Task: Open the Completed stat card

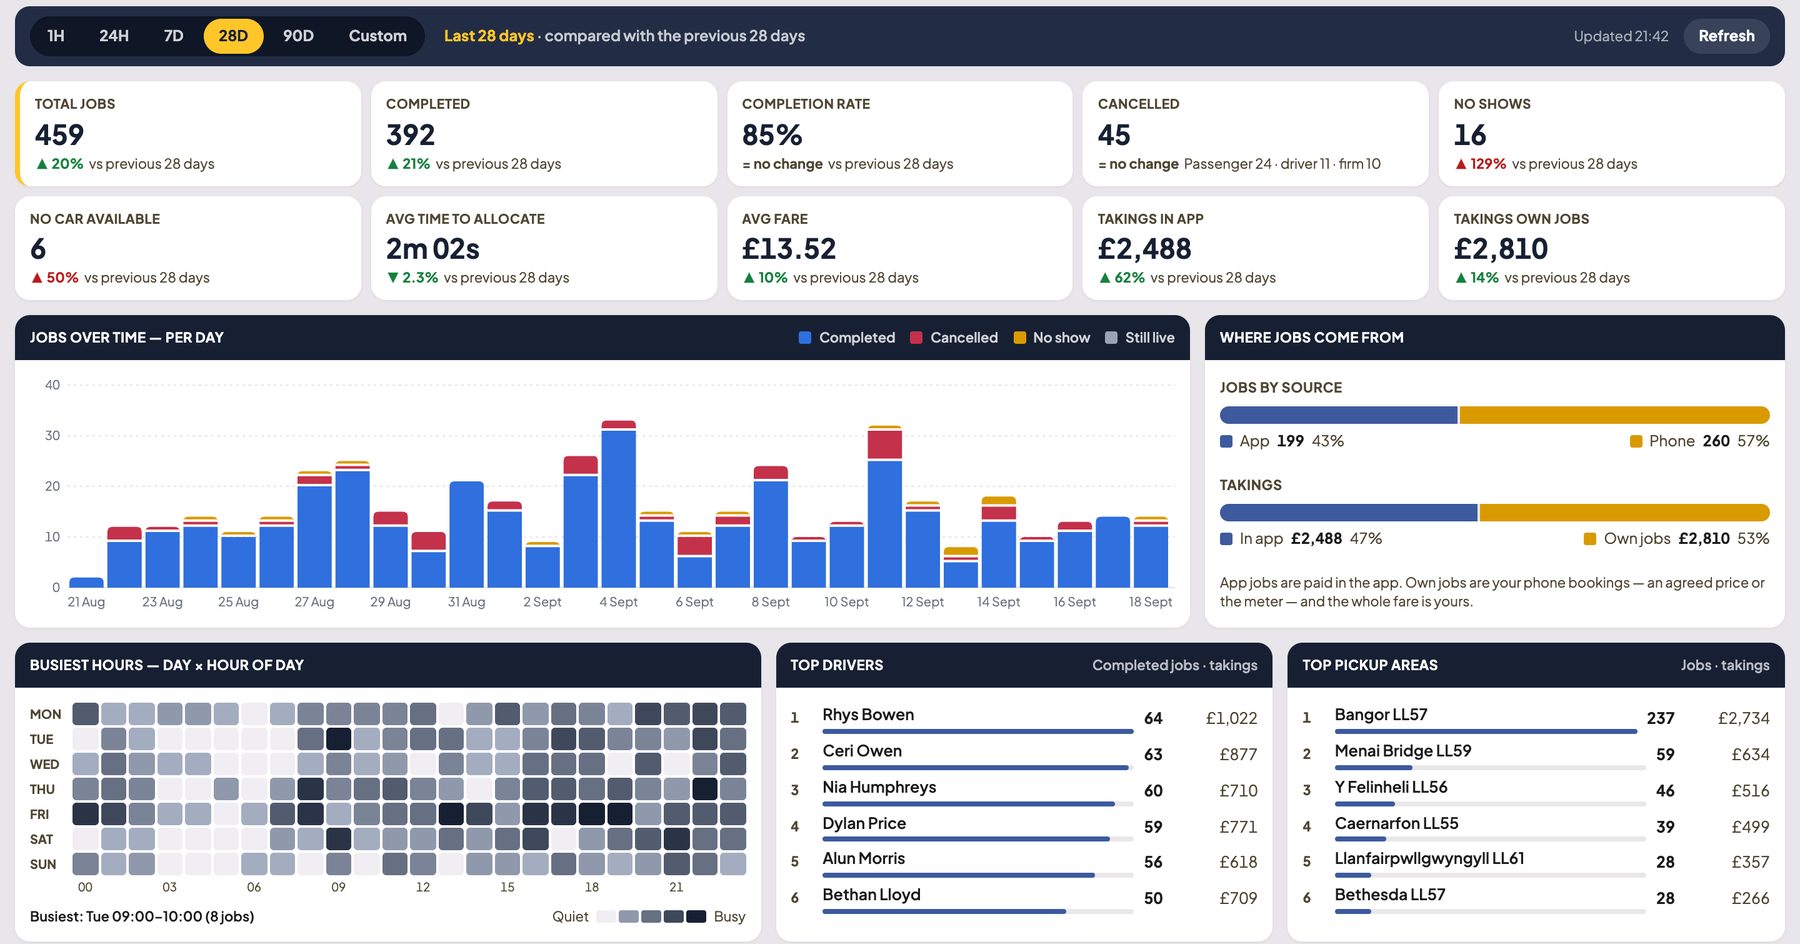Action: click(544, 134)
